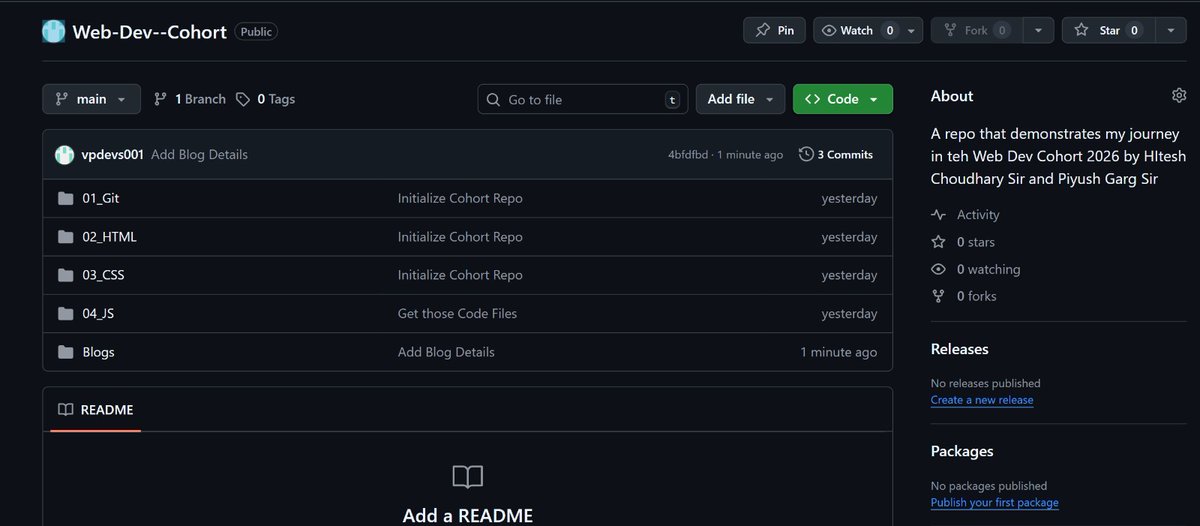The image size is (1200, 526).
Task: Open the 02_HTML folder
Action: pos(110,237)
